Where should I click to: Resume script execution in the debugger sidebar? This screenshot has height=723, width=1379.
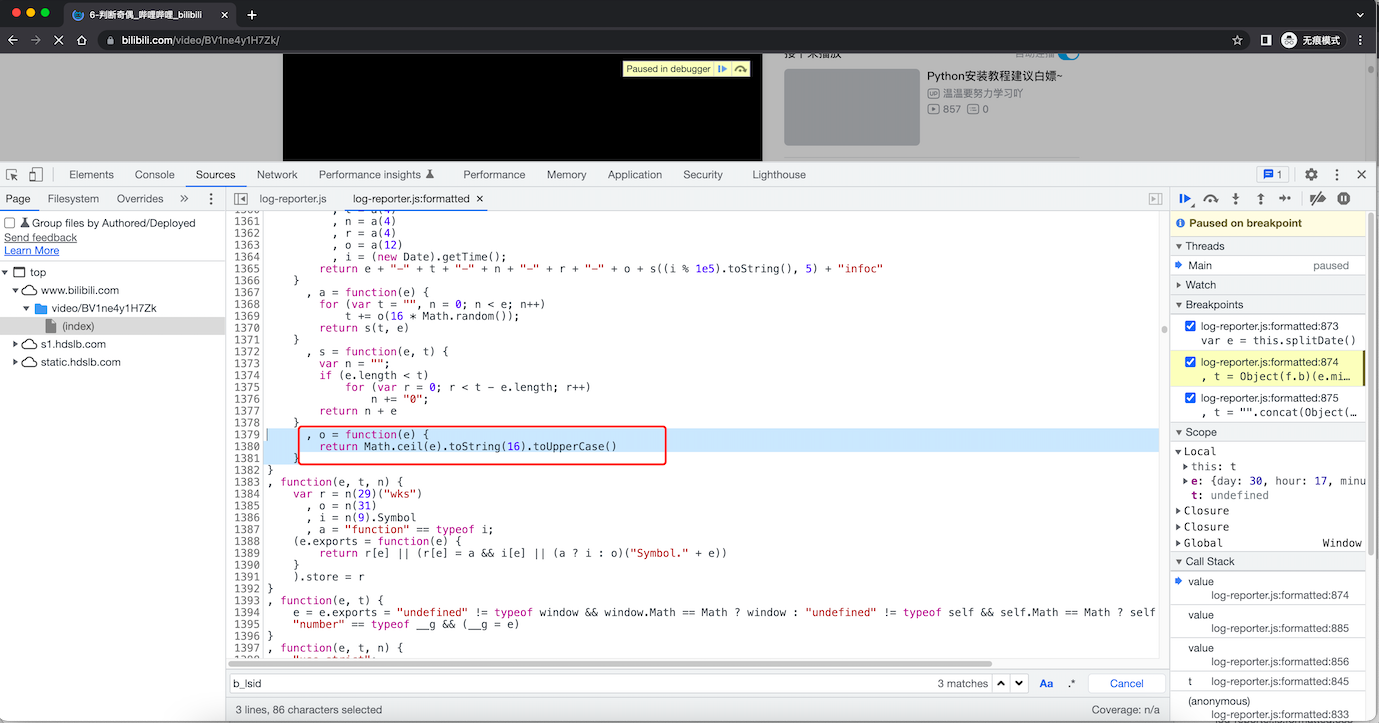click(x=1185, y=199)
